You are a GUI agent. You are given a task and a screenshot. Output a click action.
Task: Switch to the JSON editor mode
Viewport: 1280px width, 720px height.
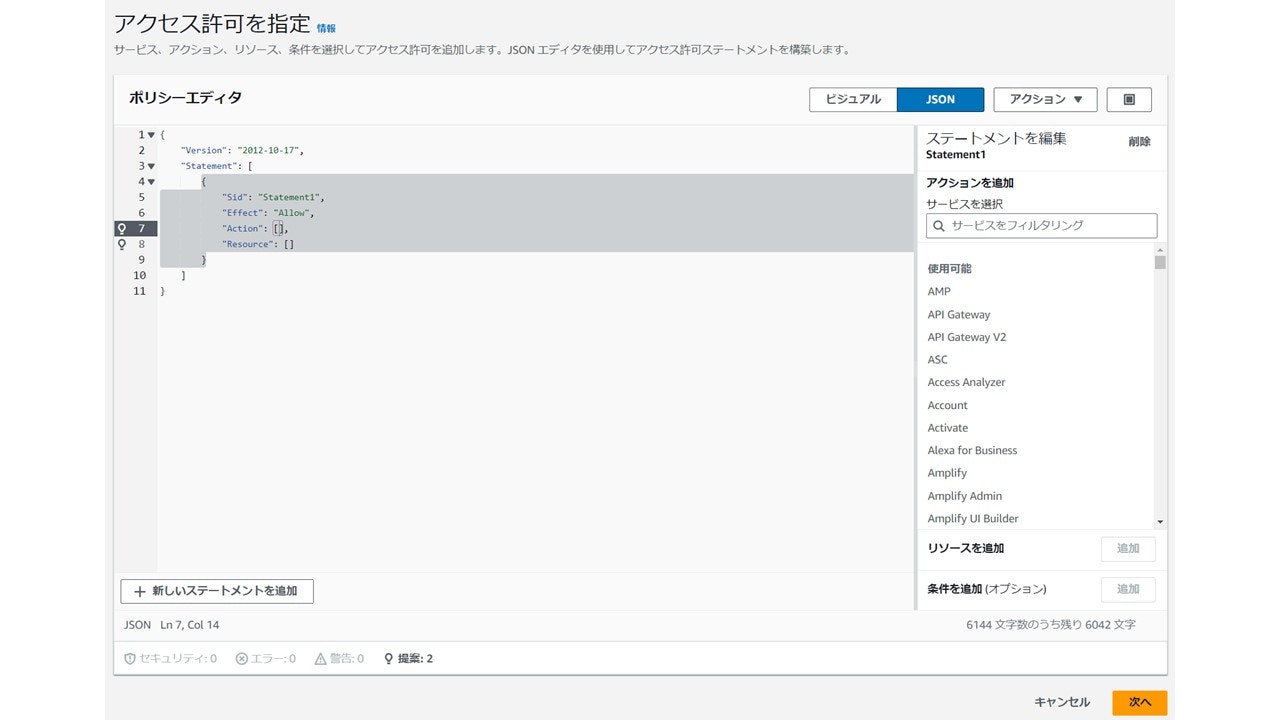coord(940,100)
